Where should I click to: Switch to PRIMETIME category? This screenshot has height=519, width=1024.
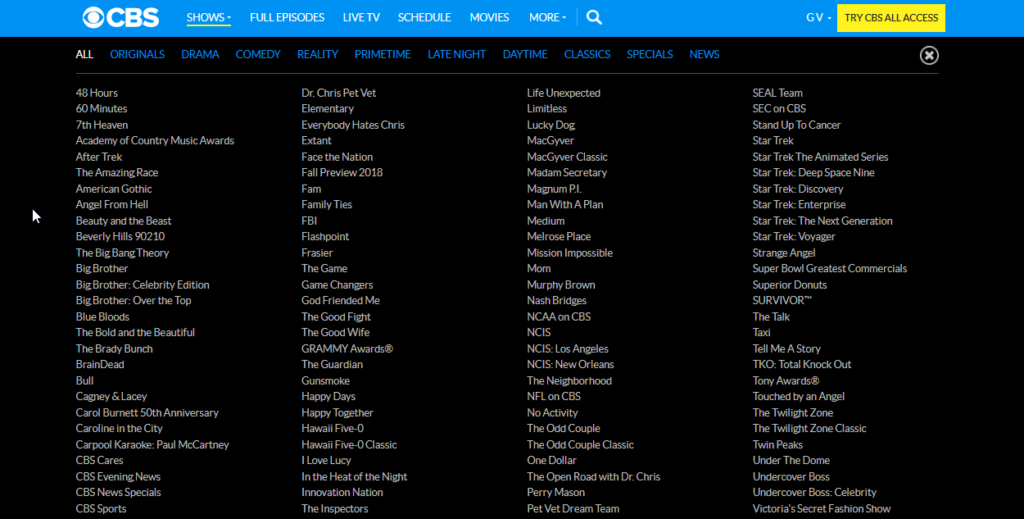[x=383, y=54]
